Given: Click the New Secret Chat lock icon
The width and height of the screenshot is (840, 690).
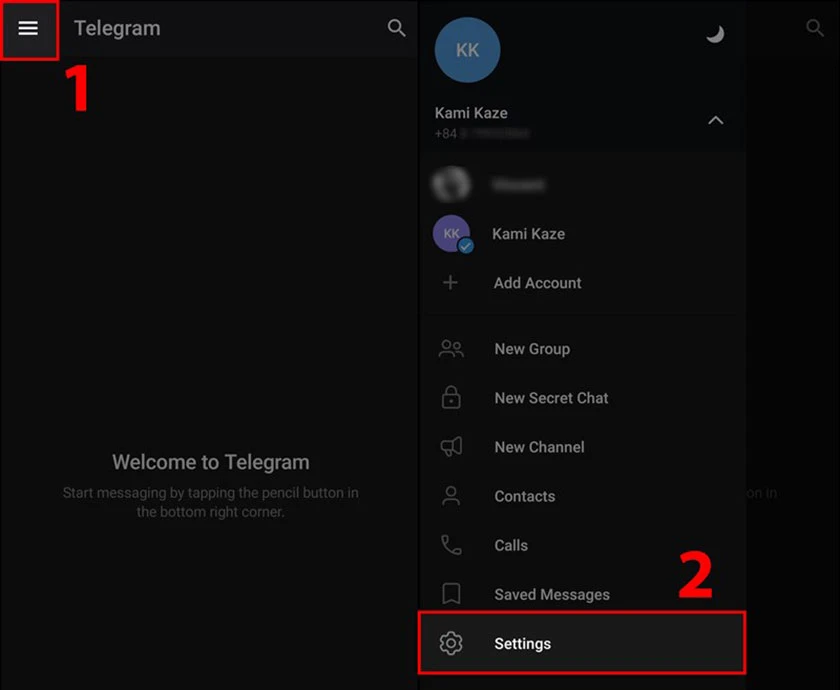Looking at the screenshot, I should (451, 398).
